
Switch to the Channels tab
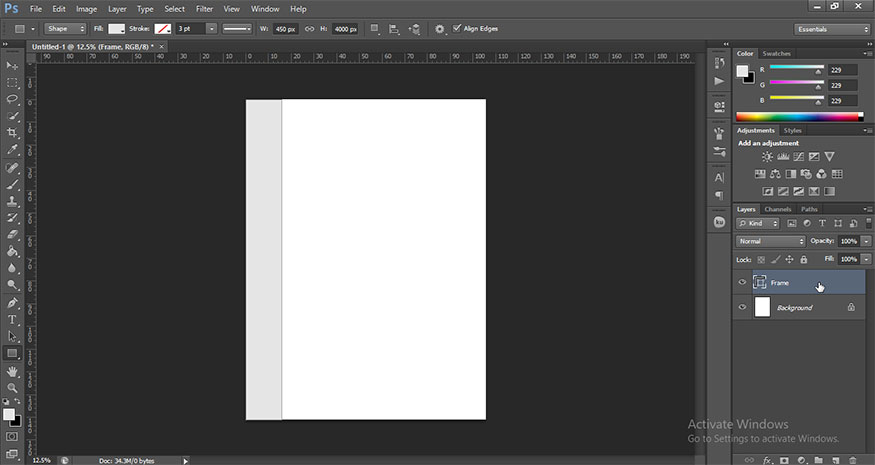point(777,209)
